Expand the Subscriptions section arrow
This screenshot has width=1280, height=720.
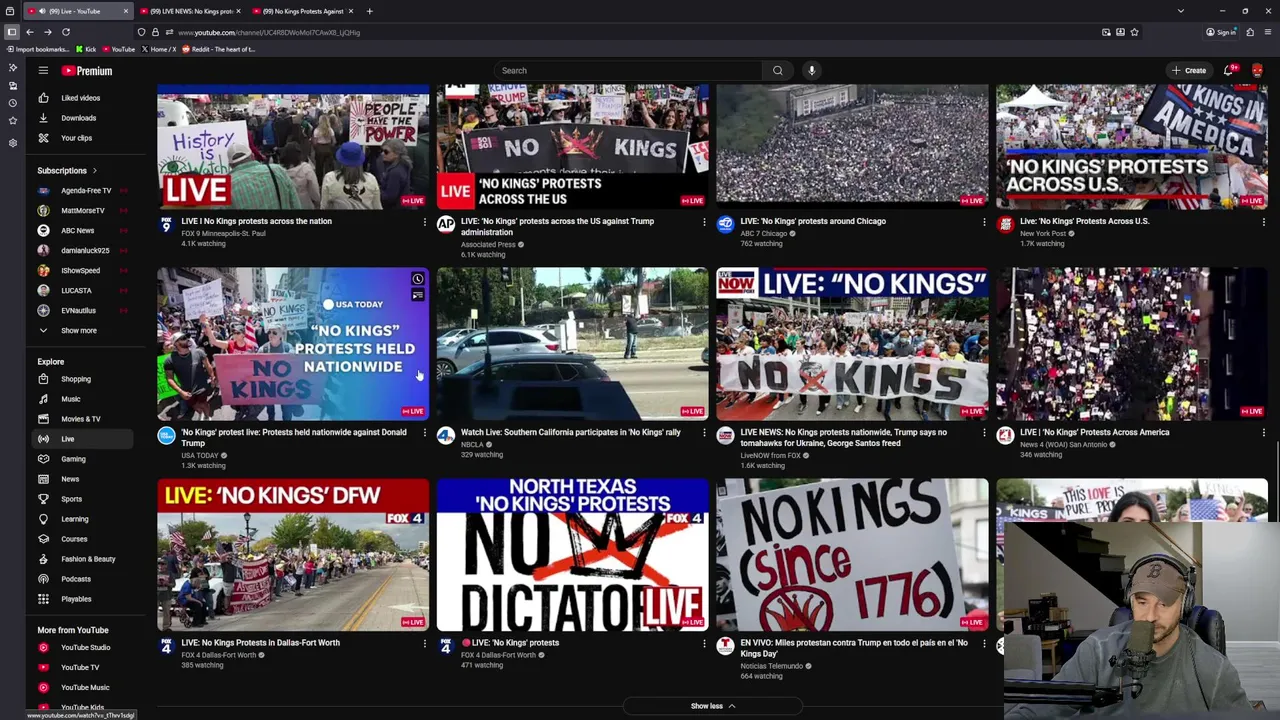[95, 171]
